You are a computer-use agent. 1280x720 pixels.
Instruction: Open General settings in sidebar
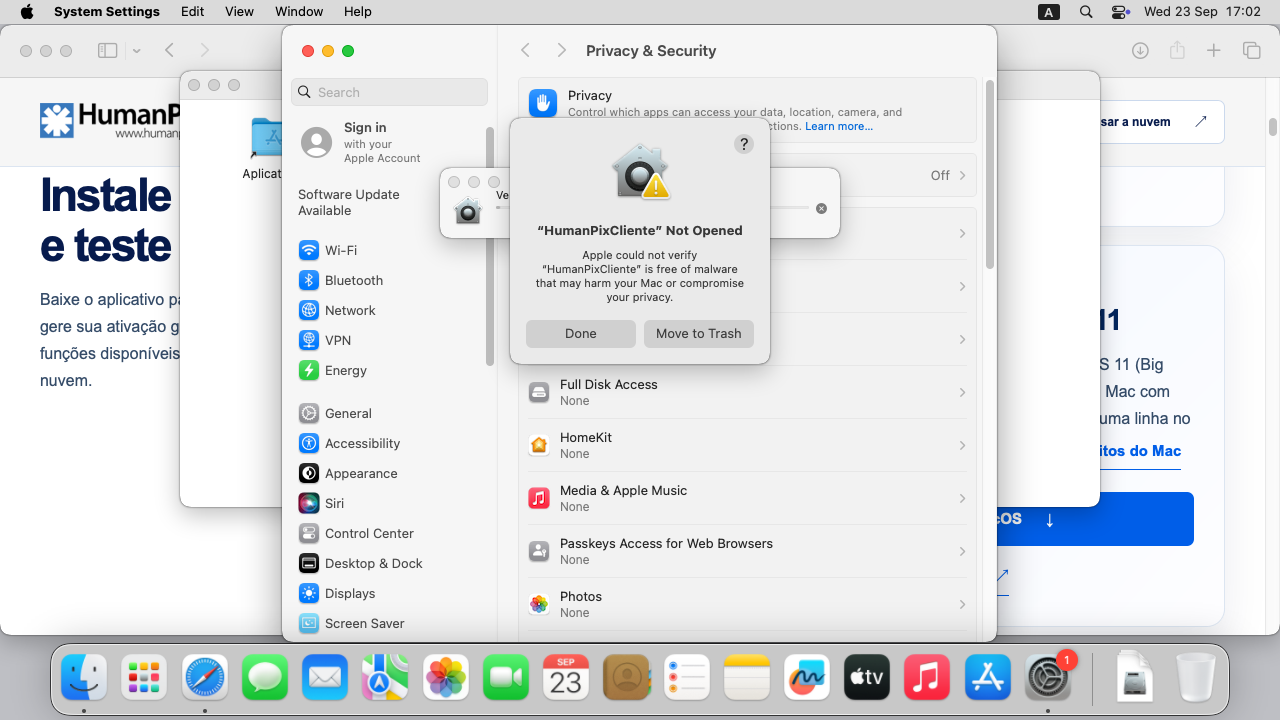pos(390,413)
